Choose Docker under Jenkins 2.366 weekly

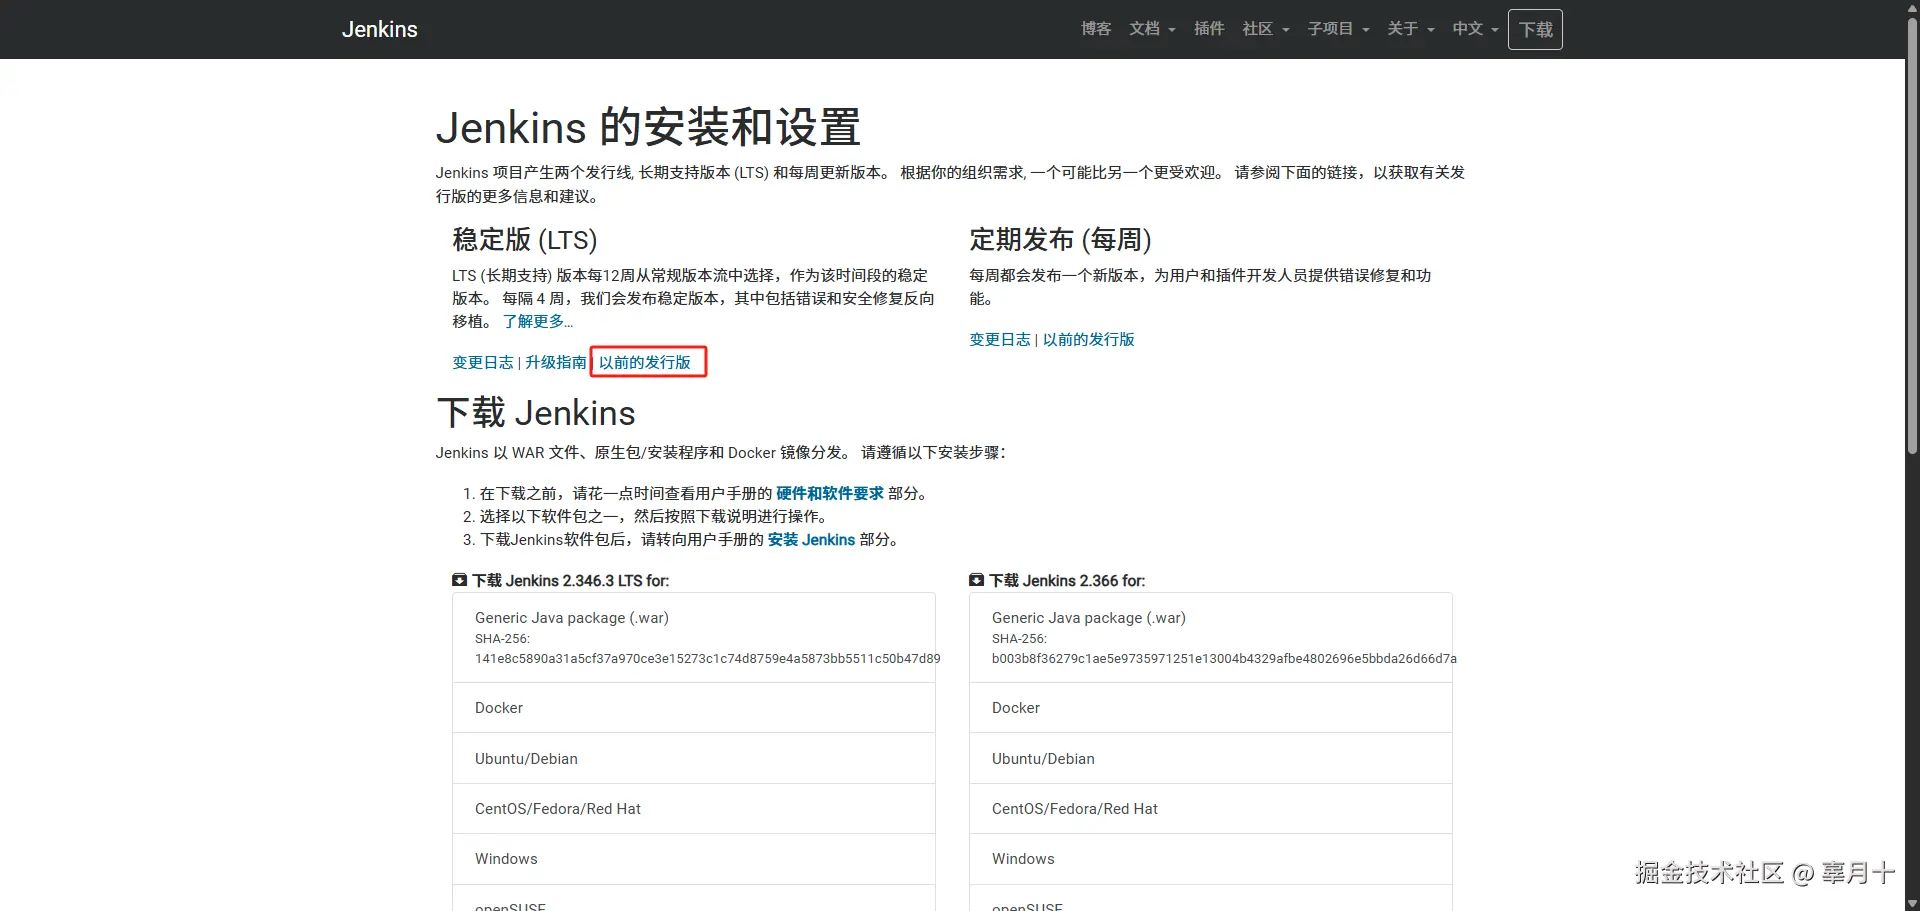click(x=1211, y=708)
